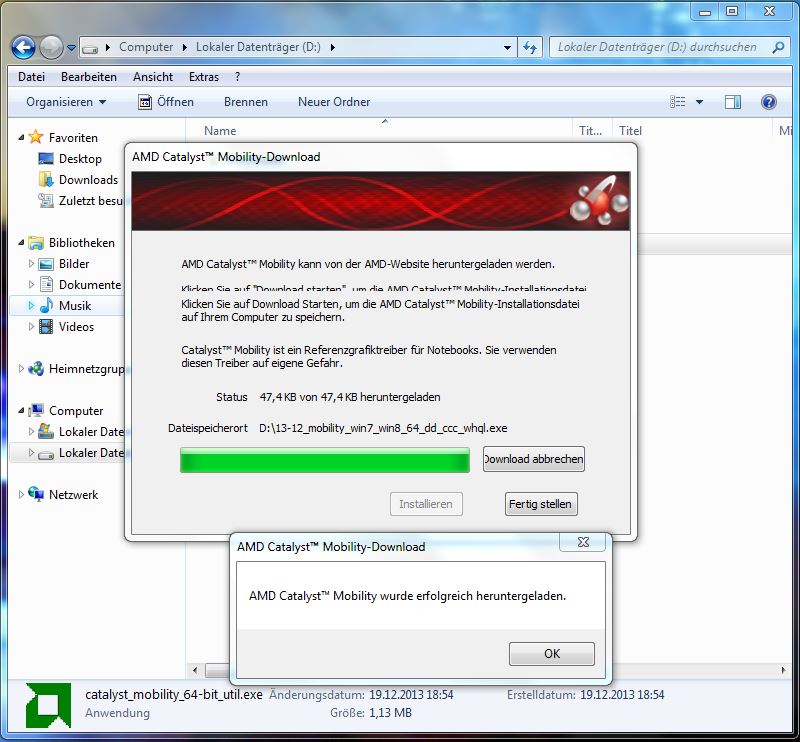Select Zuletzt besucht in Favoriten
Viewport: 800px width, 742px height.
point(82,201)
